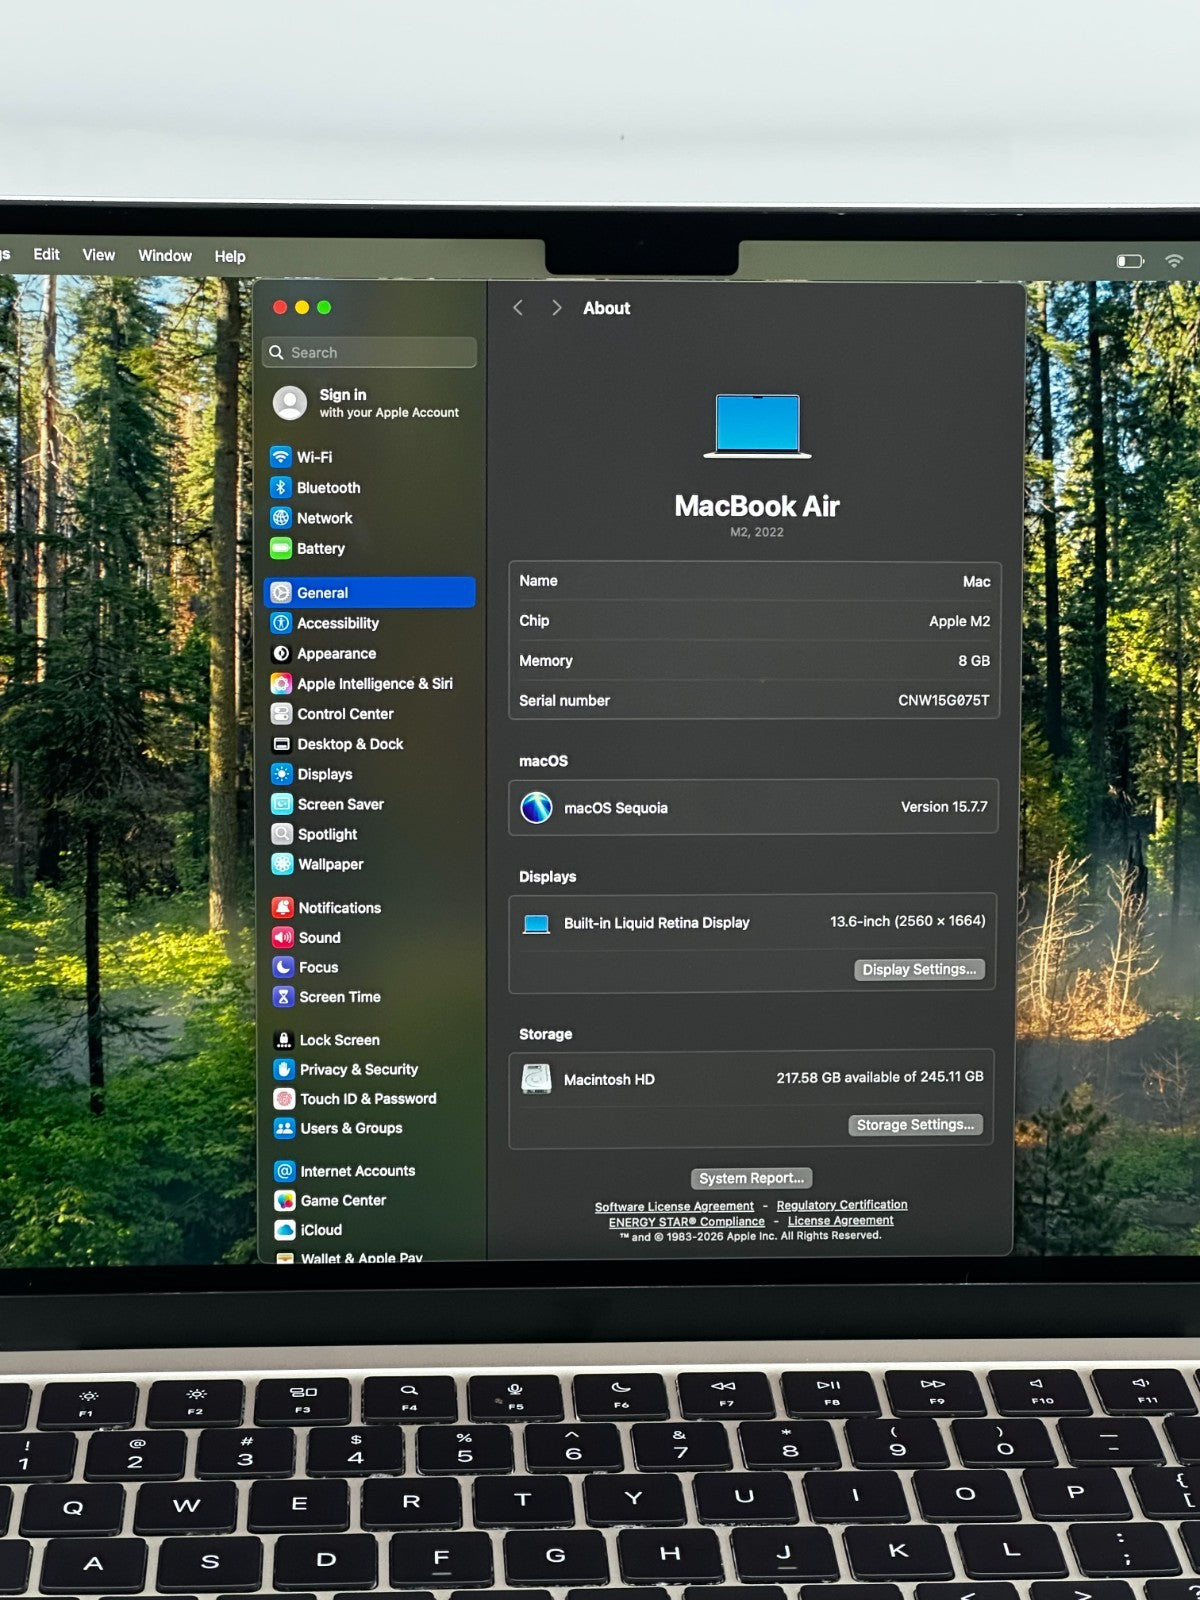Open the Lock Screen icon
This screenshot has width=1200, height=1600.
point(284,1040)
